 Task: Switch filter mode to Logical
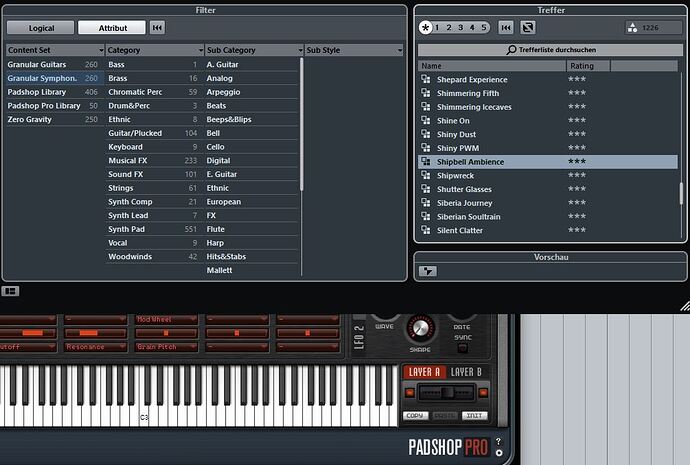click(x=41, y=28)
